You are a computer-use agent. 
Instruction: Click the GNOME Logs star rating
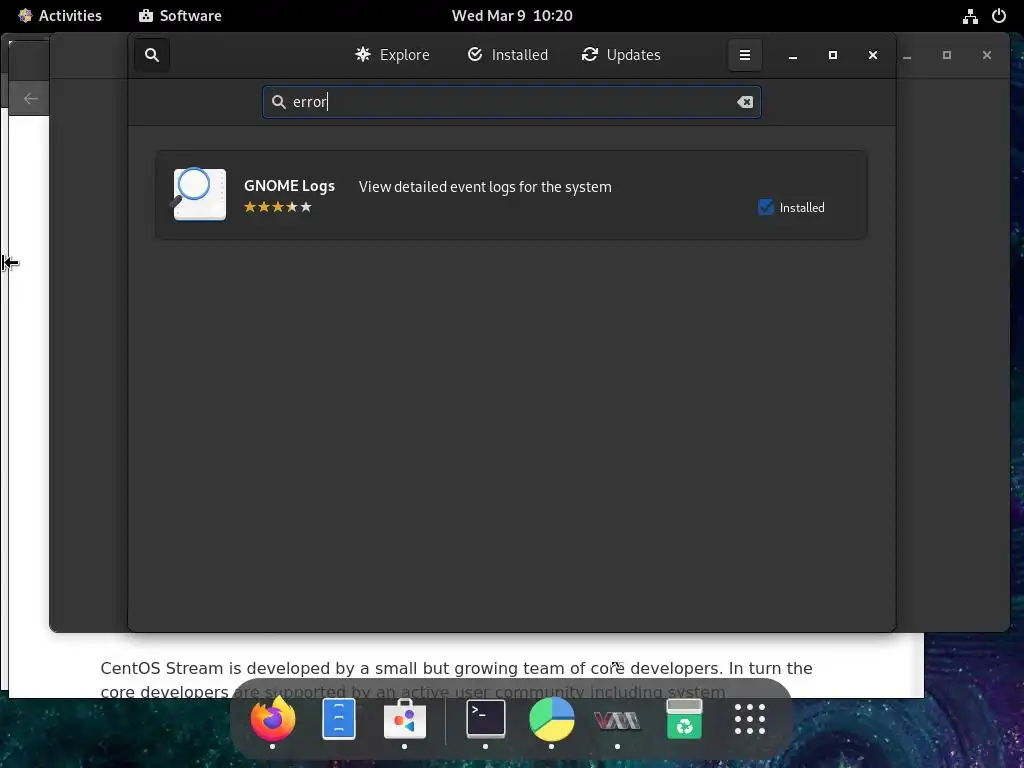tap(278, 207)
